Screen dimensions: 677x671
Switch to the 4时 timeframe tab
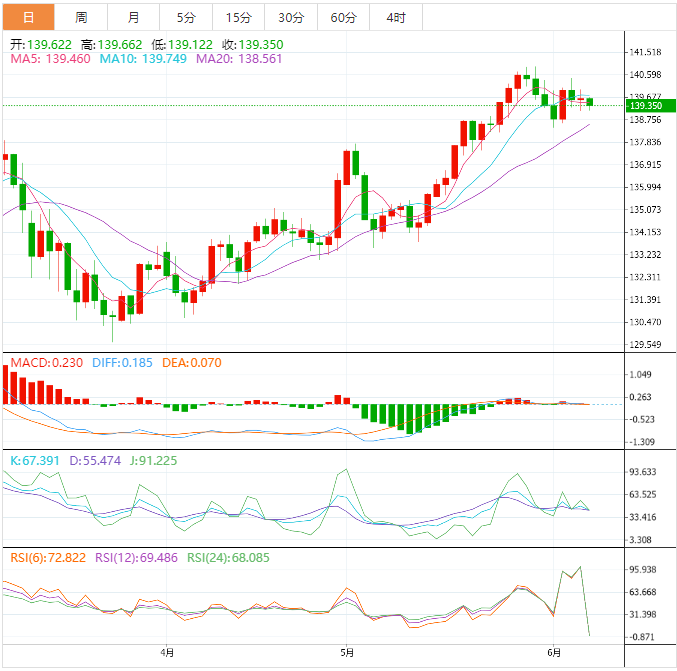click(x=396, y=18)
